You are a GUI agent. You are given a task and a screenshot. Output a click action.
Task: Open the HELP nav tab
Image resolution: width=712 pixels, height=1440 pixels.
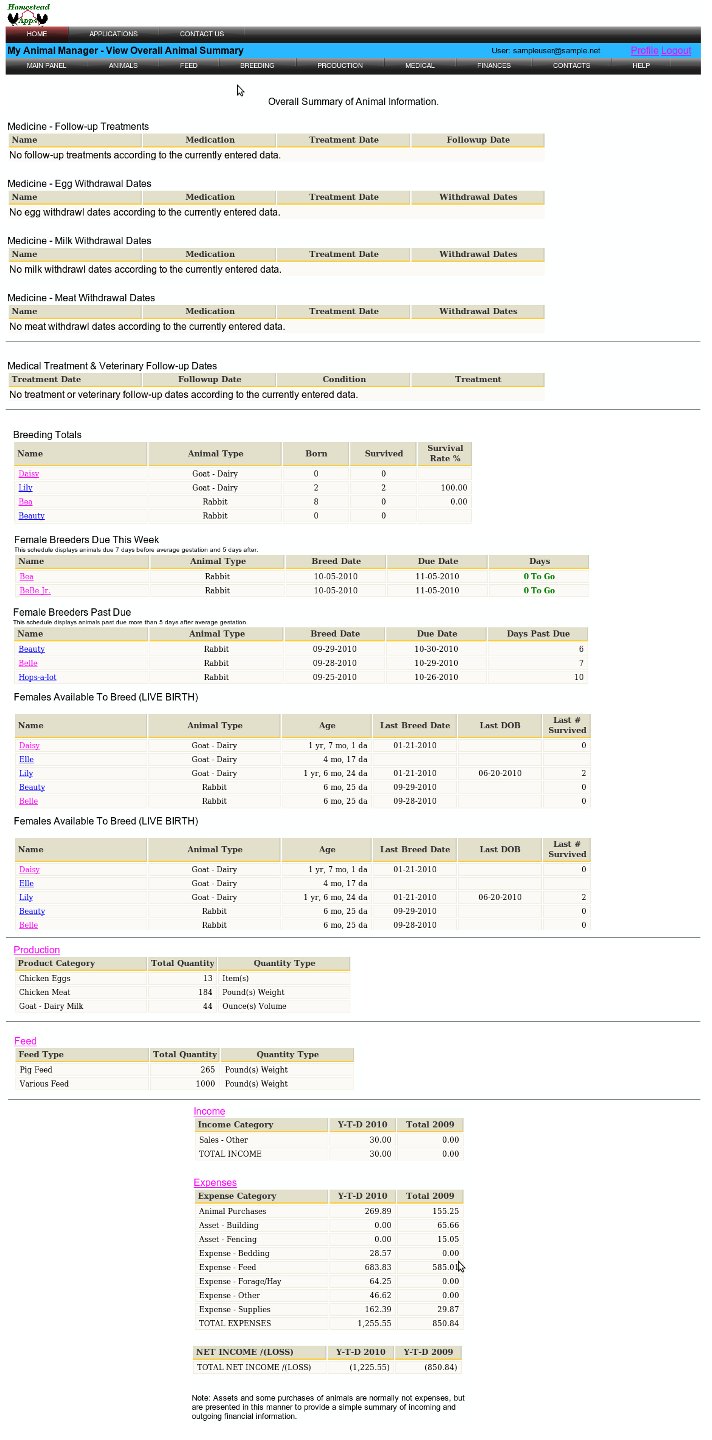click(641, 66)
